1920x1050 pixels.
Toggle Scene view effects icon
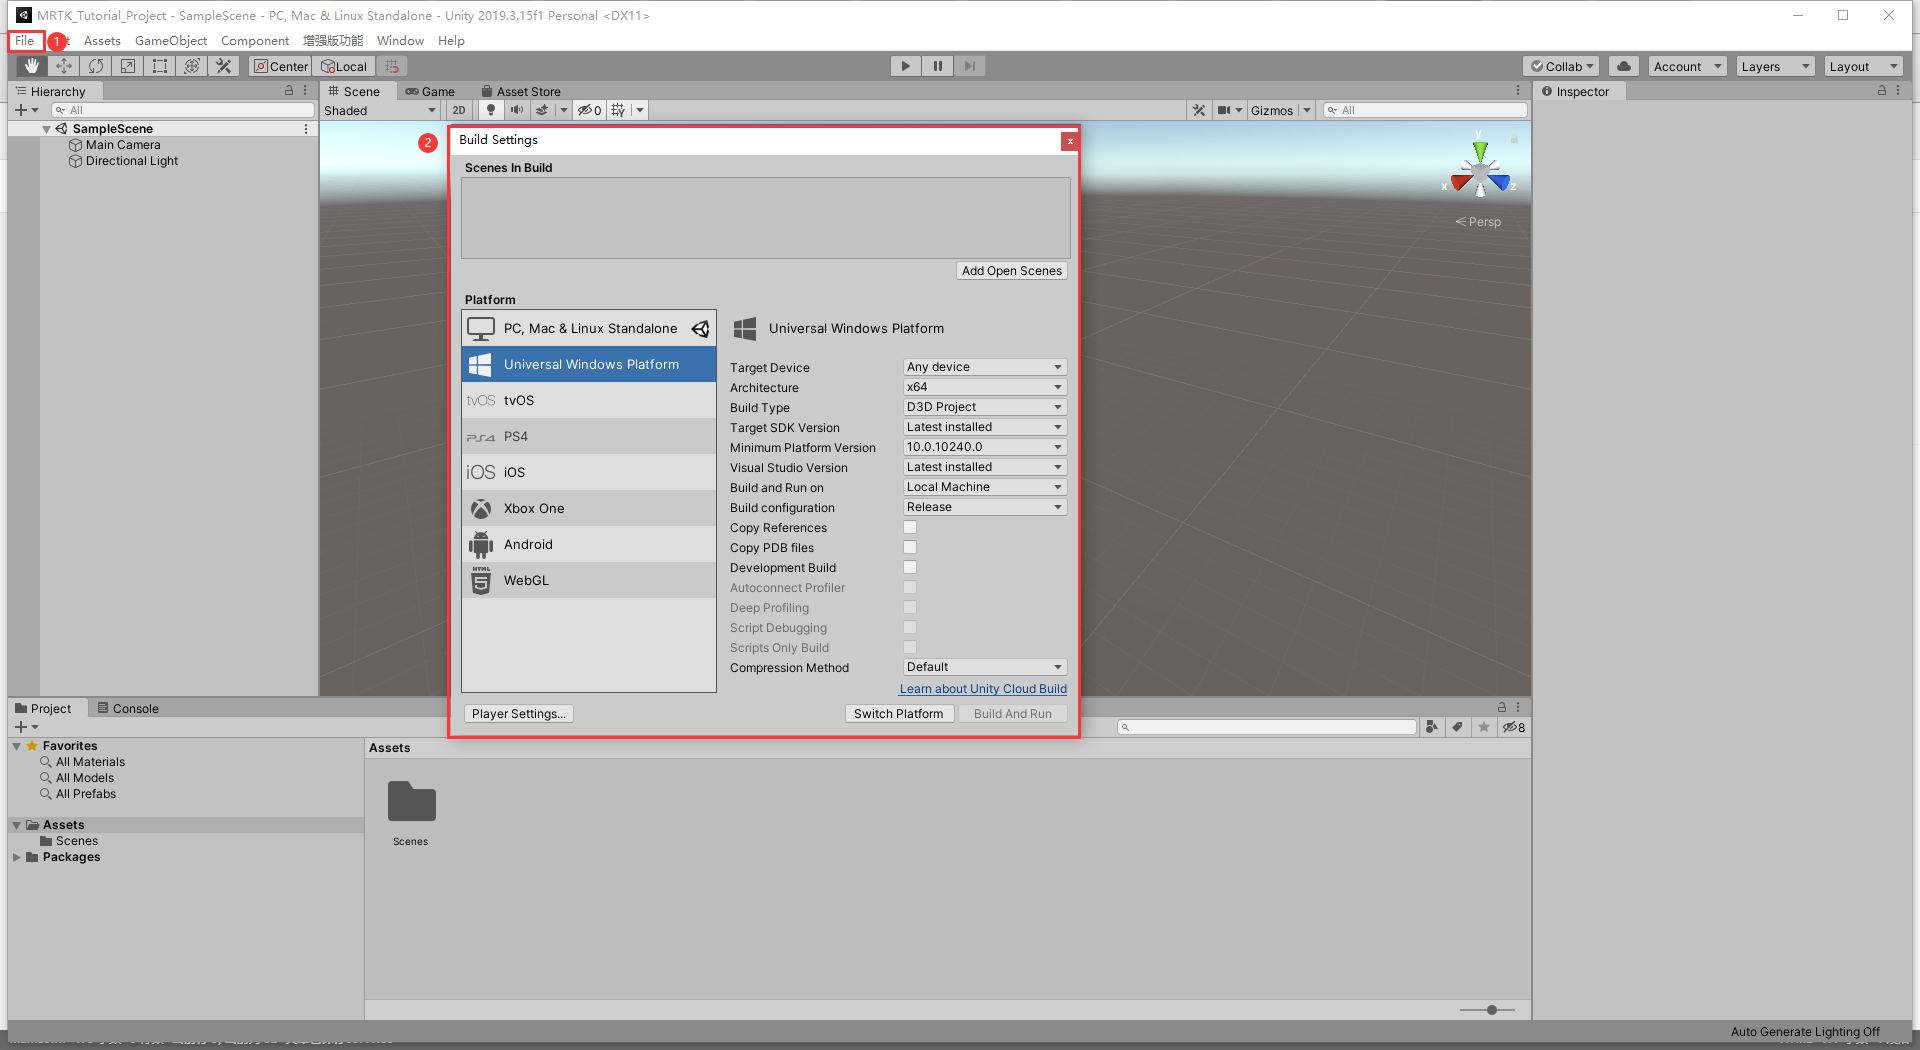[x=542, y=110]
